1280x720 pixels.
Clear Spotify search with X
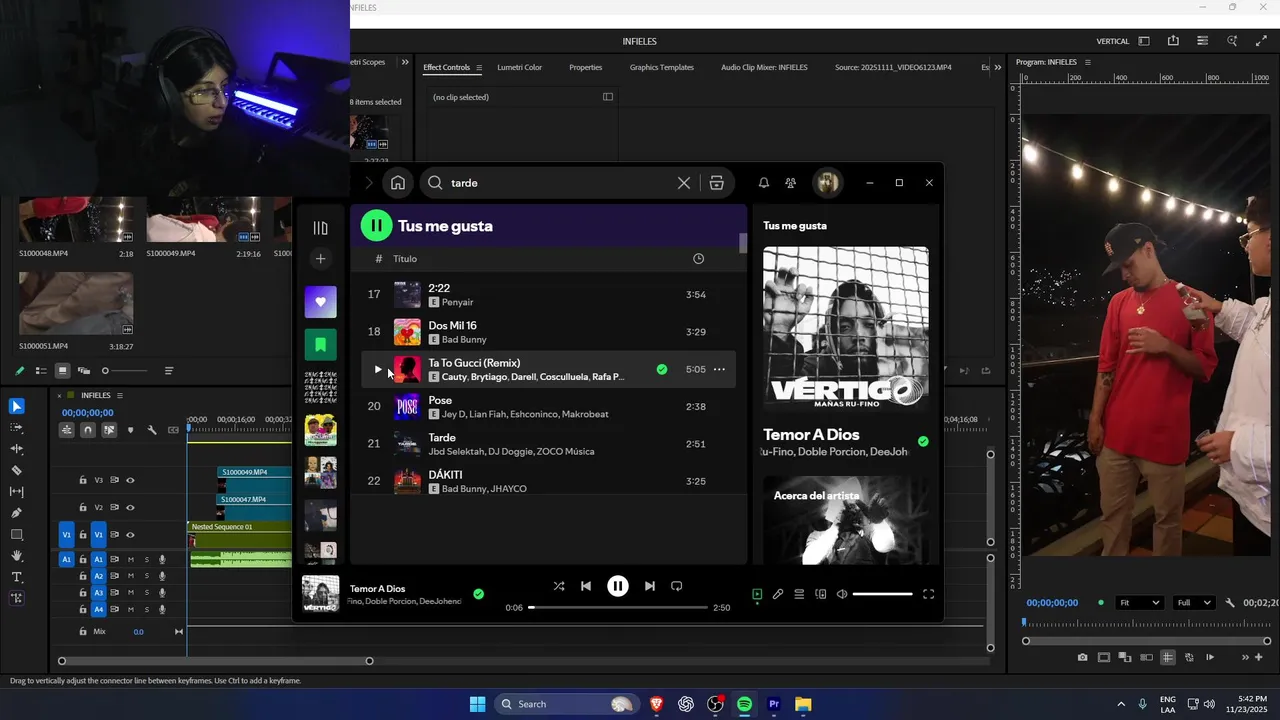point(684,183)
